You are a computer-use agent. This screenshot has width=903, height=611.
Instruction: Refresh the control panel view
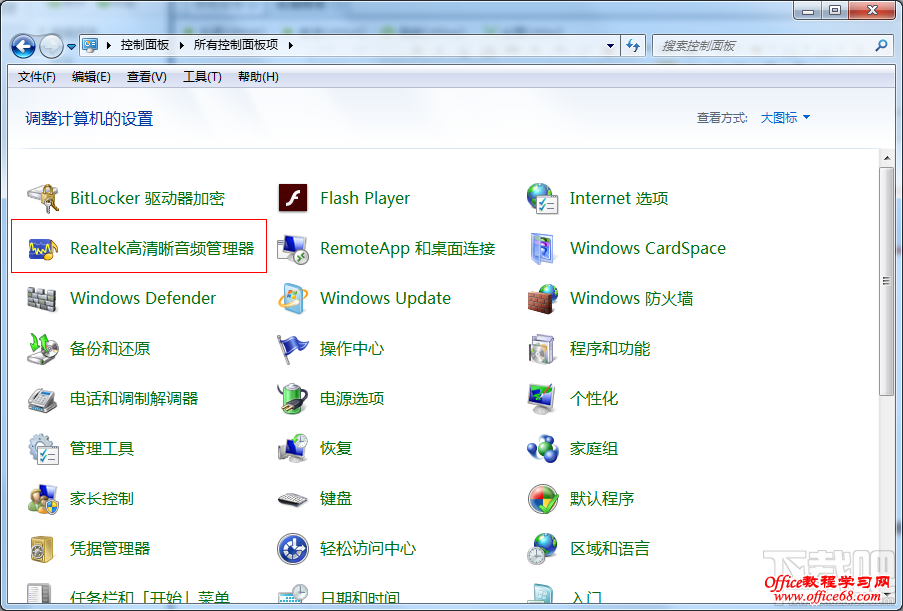[x=633, y=45]
